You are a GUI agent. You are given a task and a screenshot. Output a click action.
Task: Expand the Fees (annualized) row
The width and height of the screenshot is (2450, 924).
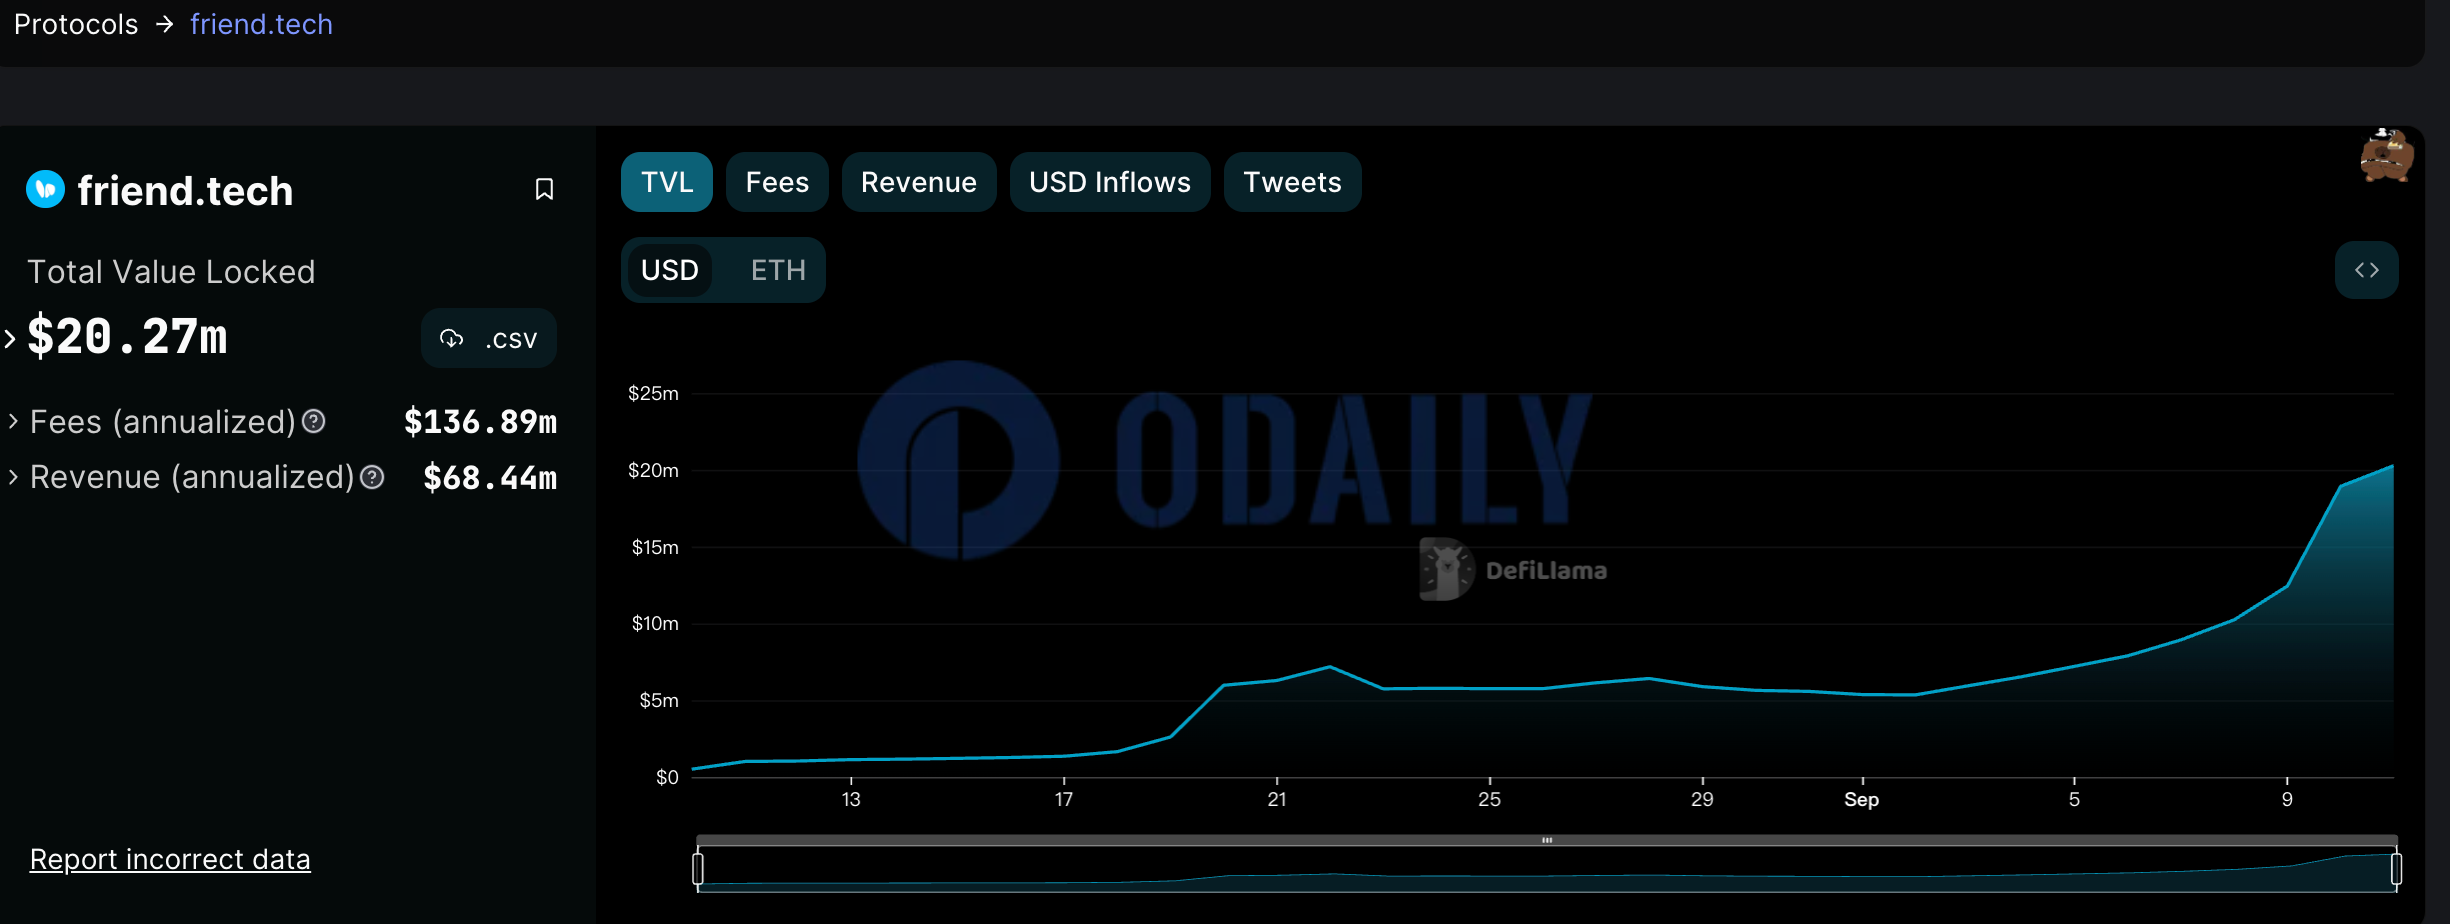pos(13,422)
